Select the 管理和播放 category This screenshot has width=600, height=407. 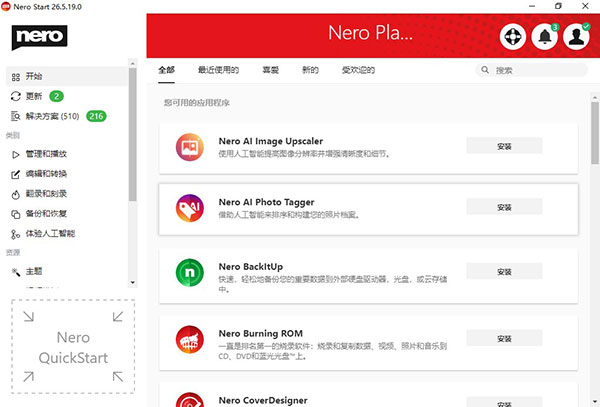tap(67, 154)
